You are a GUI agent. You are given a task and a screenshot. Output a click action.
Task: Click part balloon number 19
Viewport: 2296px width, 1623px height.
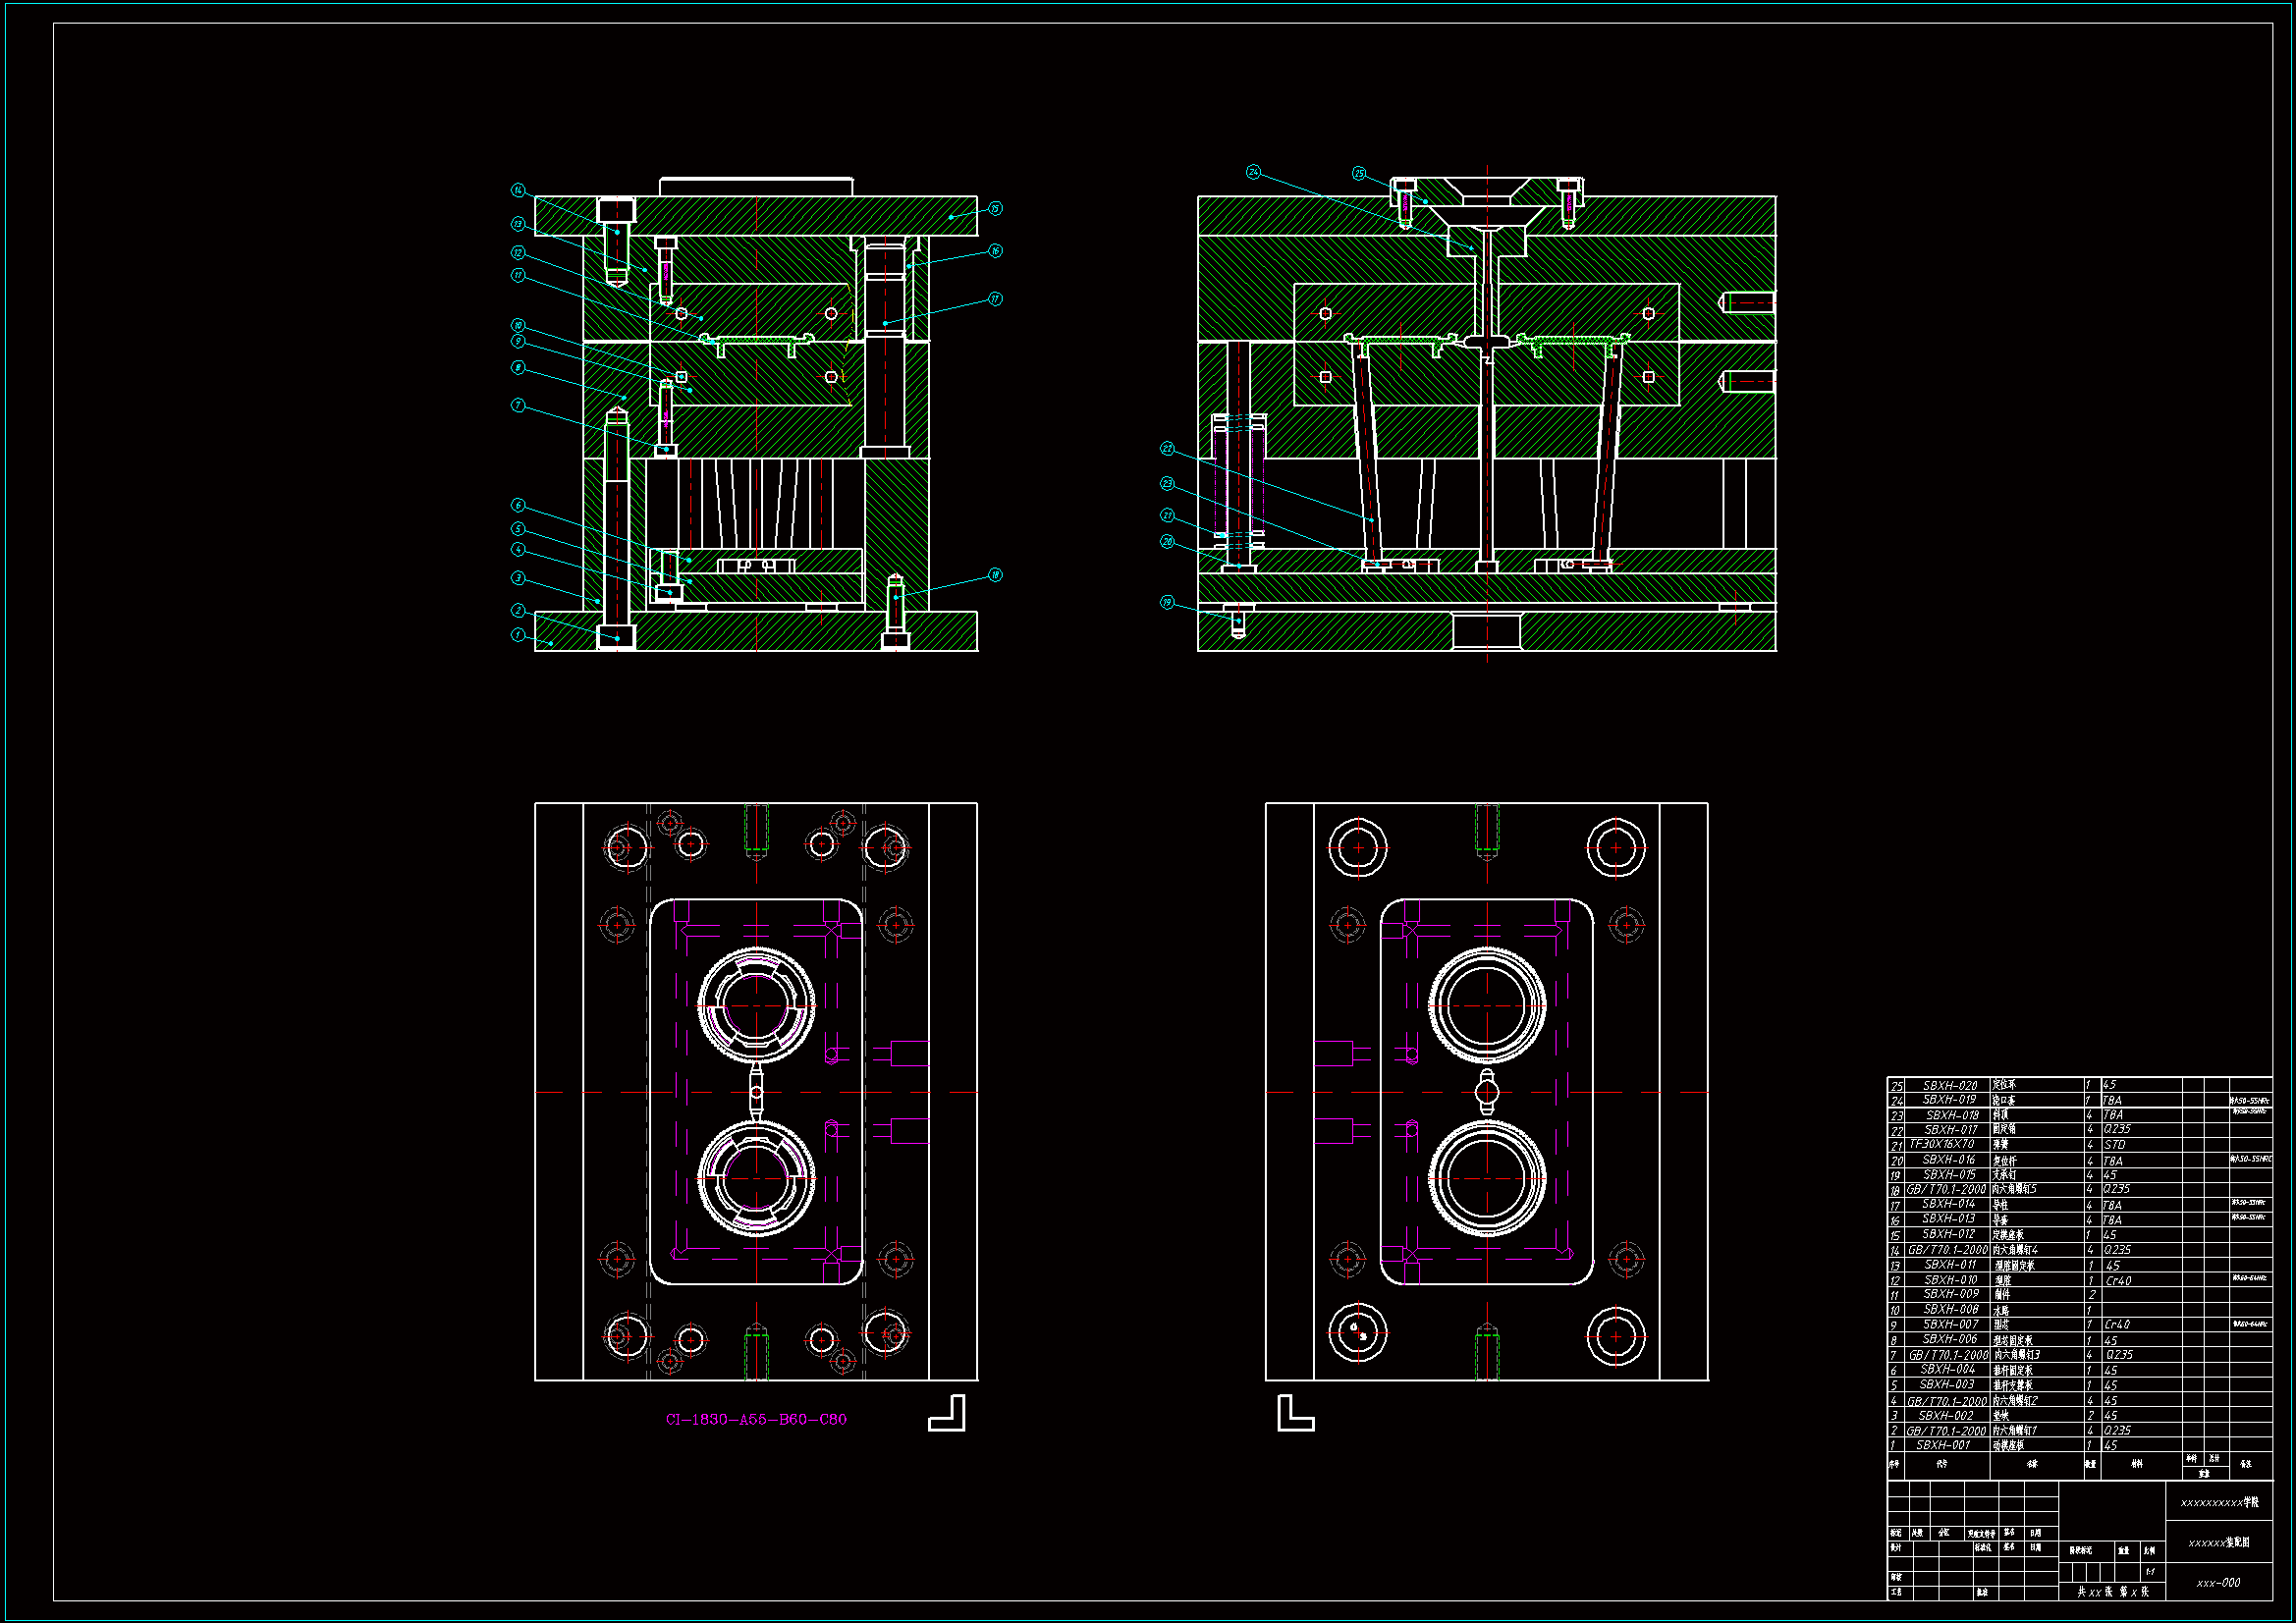[1167, 602]
